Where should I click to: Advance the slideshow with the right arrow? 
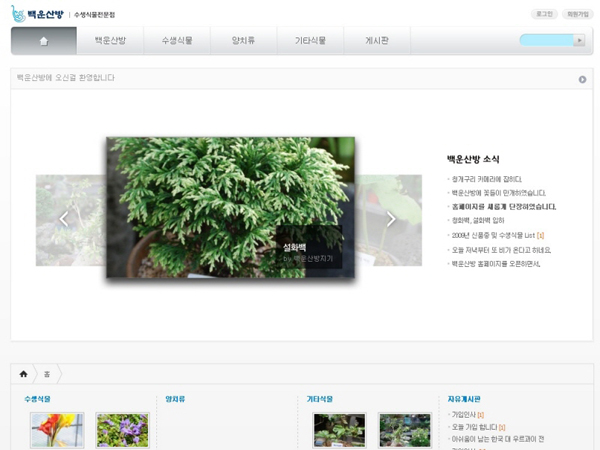click(391, 219)
